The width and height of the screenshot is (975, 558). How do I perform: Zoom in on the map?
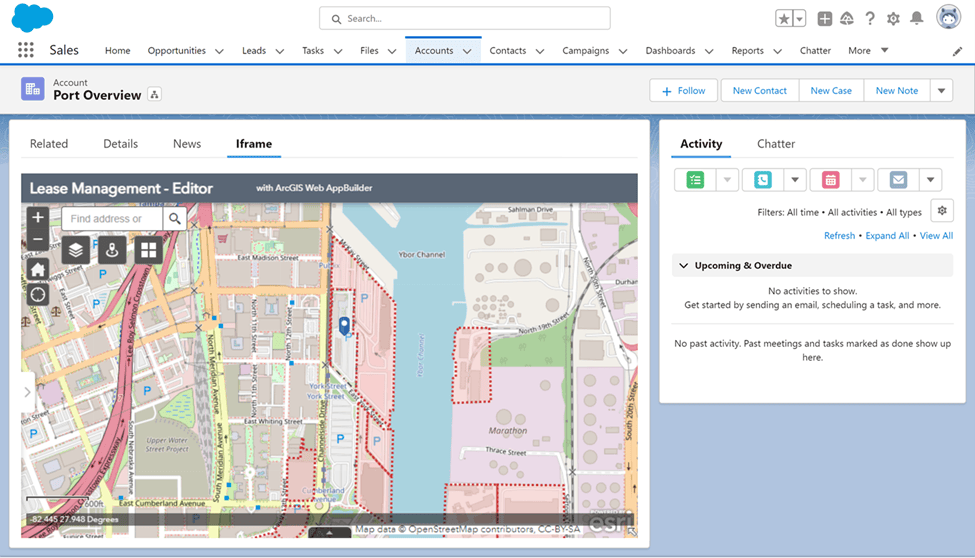pyautogui.click(x=38, y=217)
